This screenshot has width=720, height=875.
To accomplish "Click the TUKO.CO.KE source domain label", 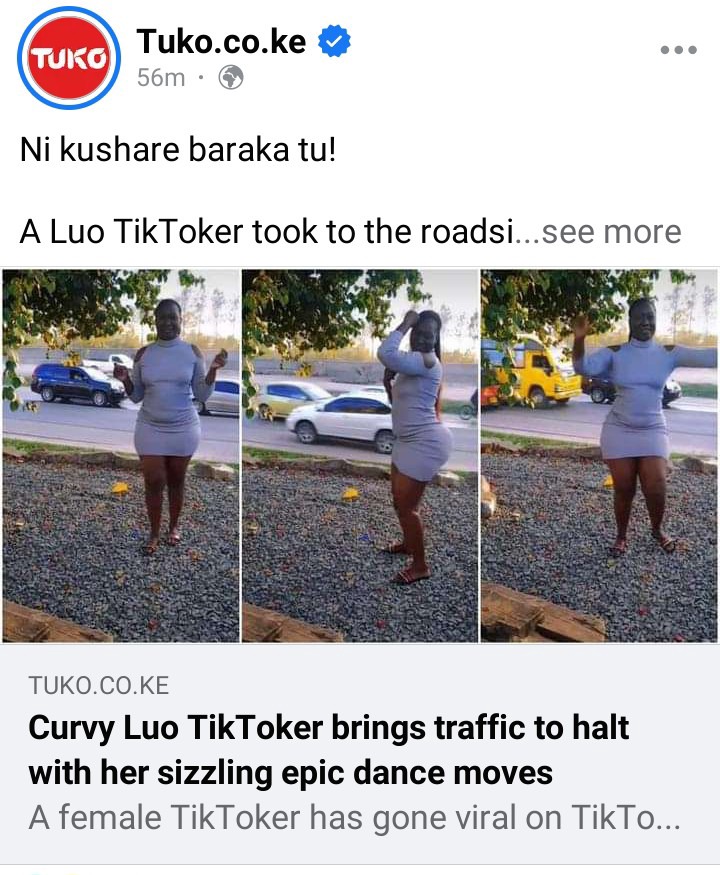I will tap(98, 685).
